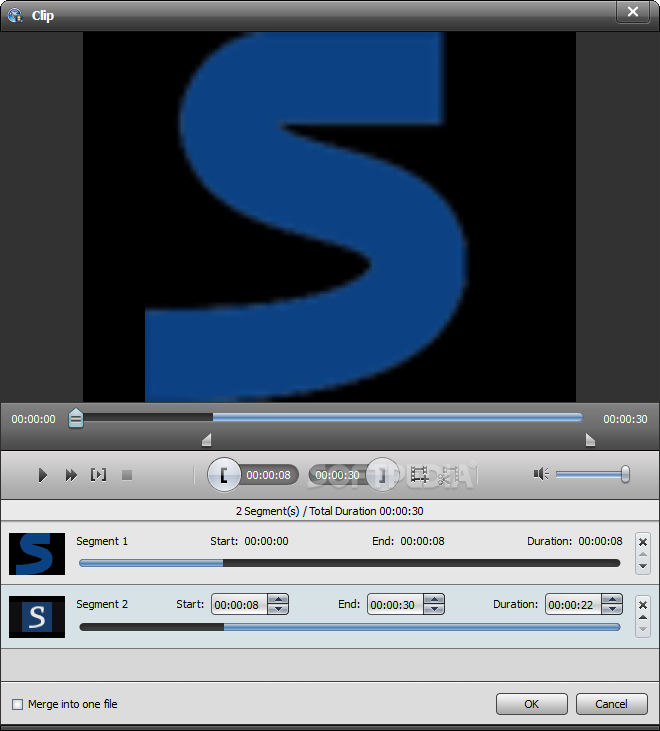Click the Cancel button

(612, 704)
